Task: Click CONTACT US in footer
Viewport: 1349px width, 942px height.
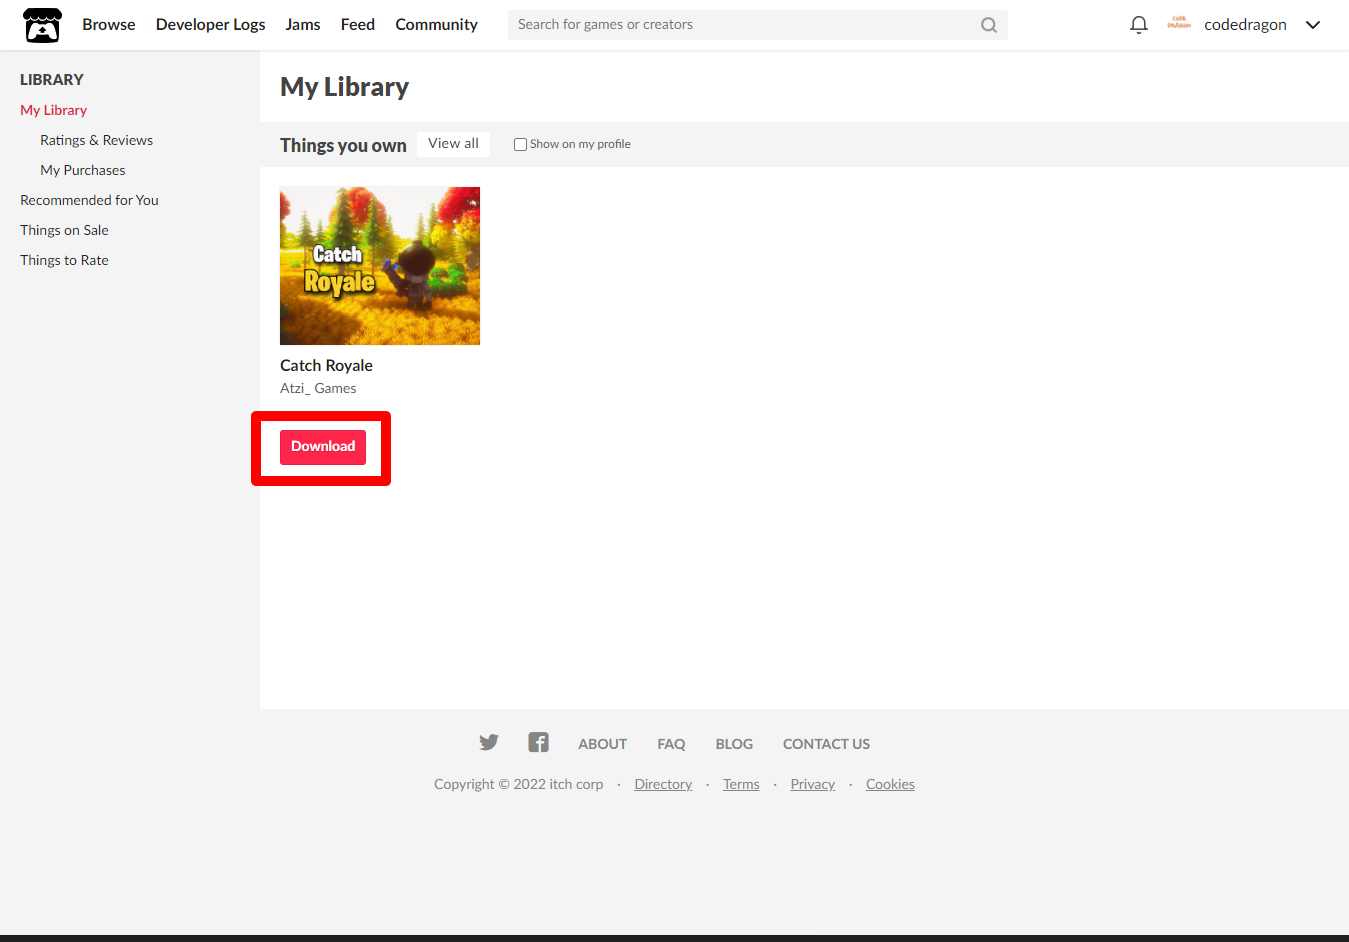Action: [x=826, y=744]
